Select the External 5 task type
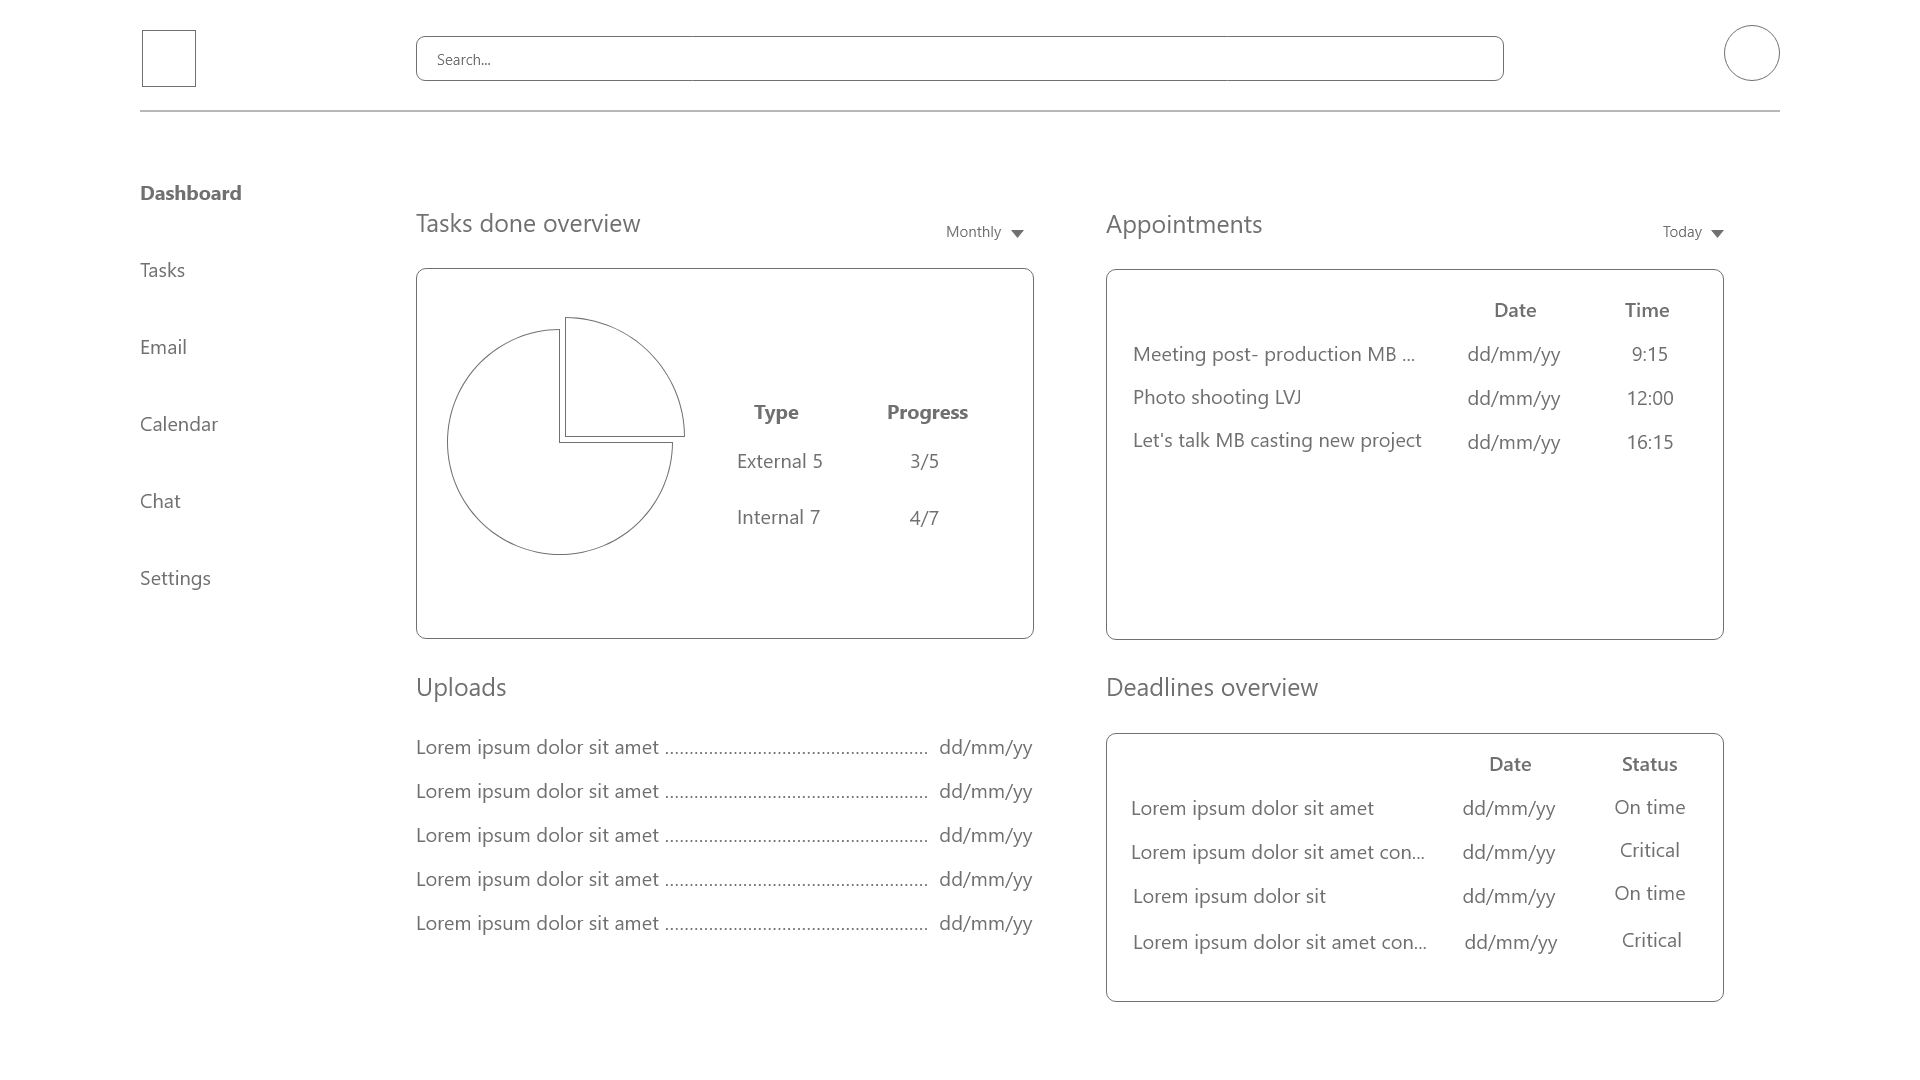 [x=780, y=461]
